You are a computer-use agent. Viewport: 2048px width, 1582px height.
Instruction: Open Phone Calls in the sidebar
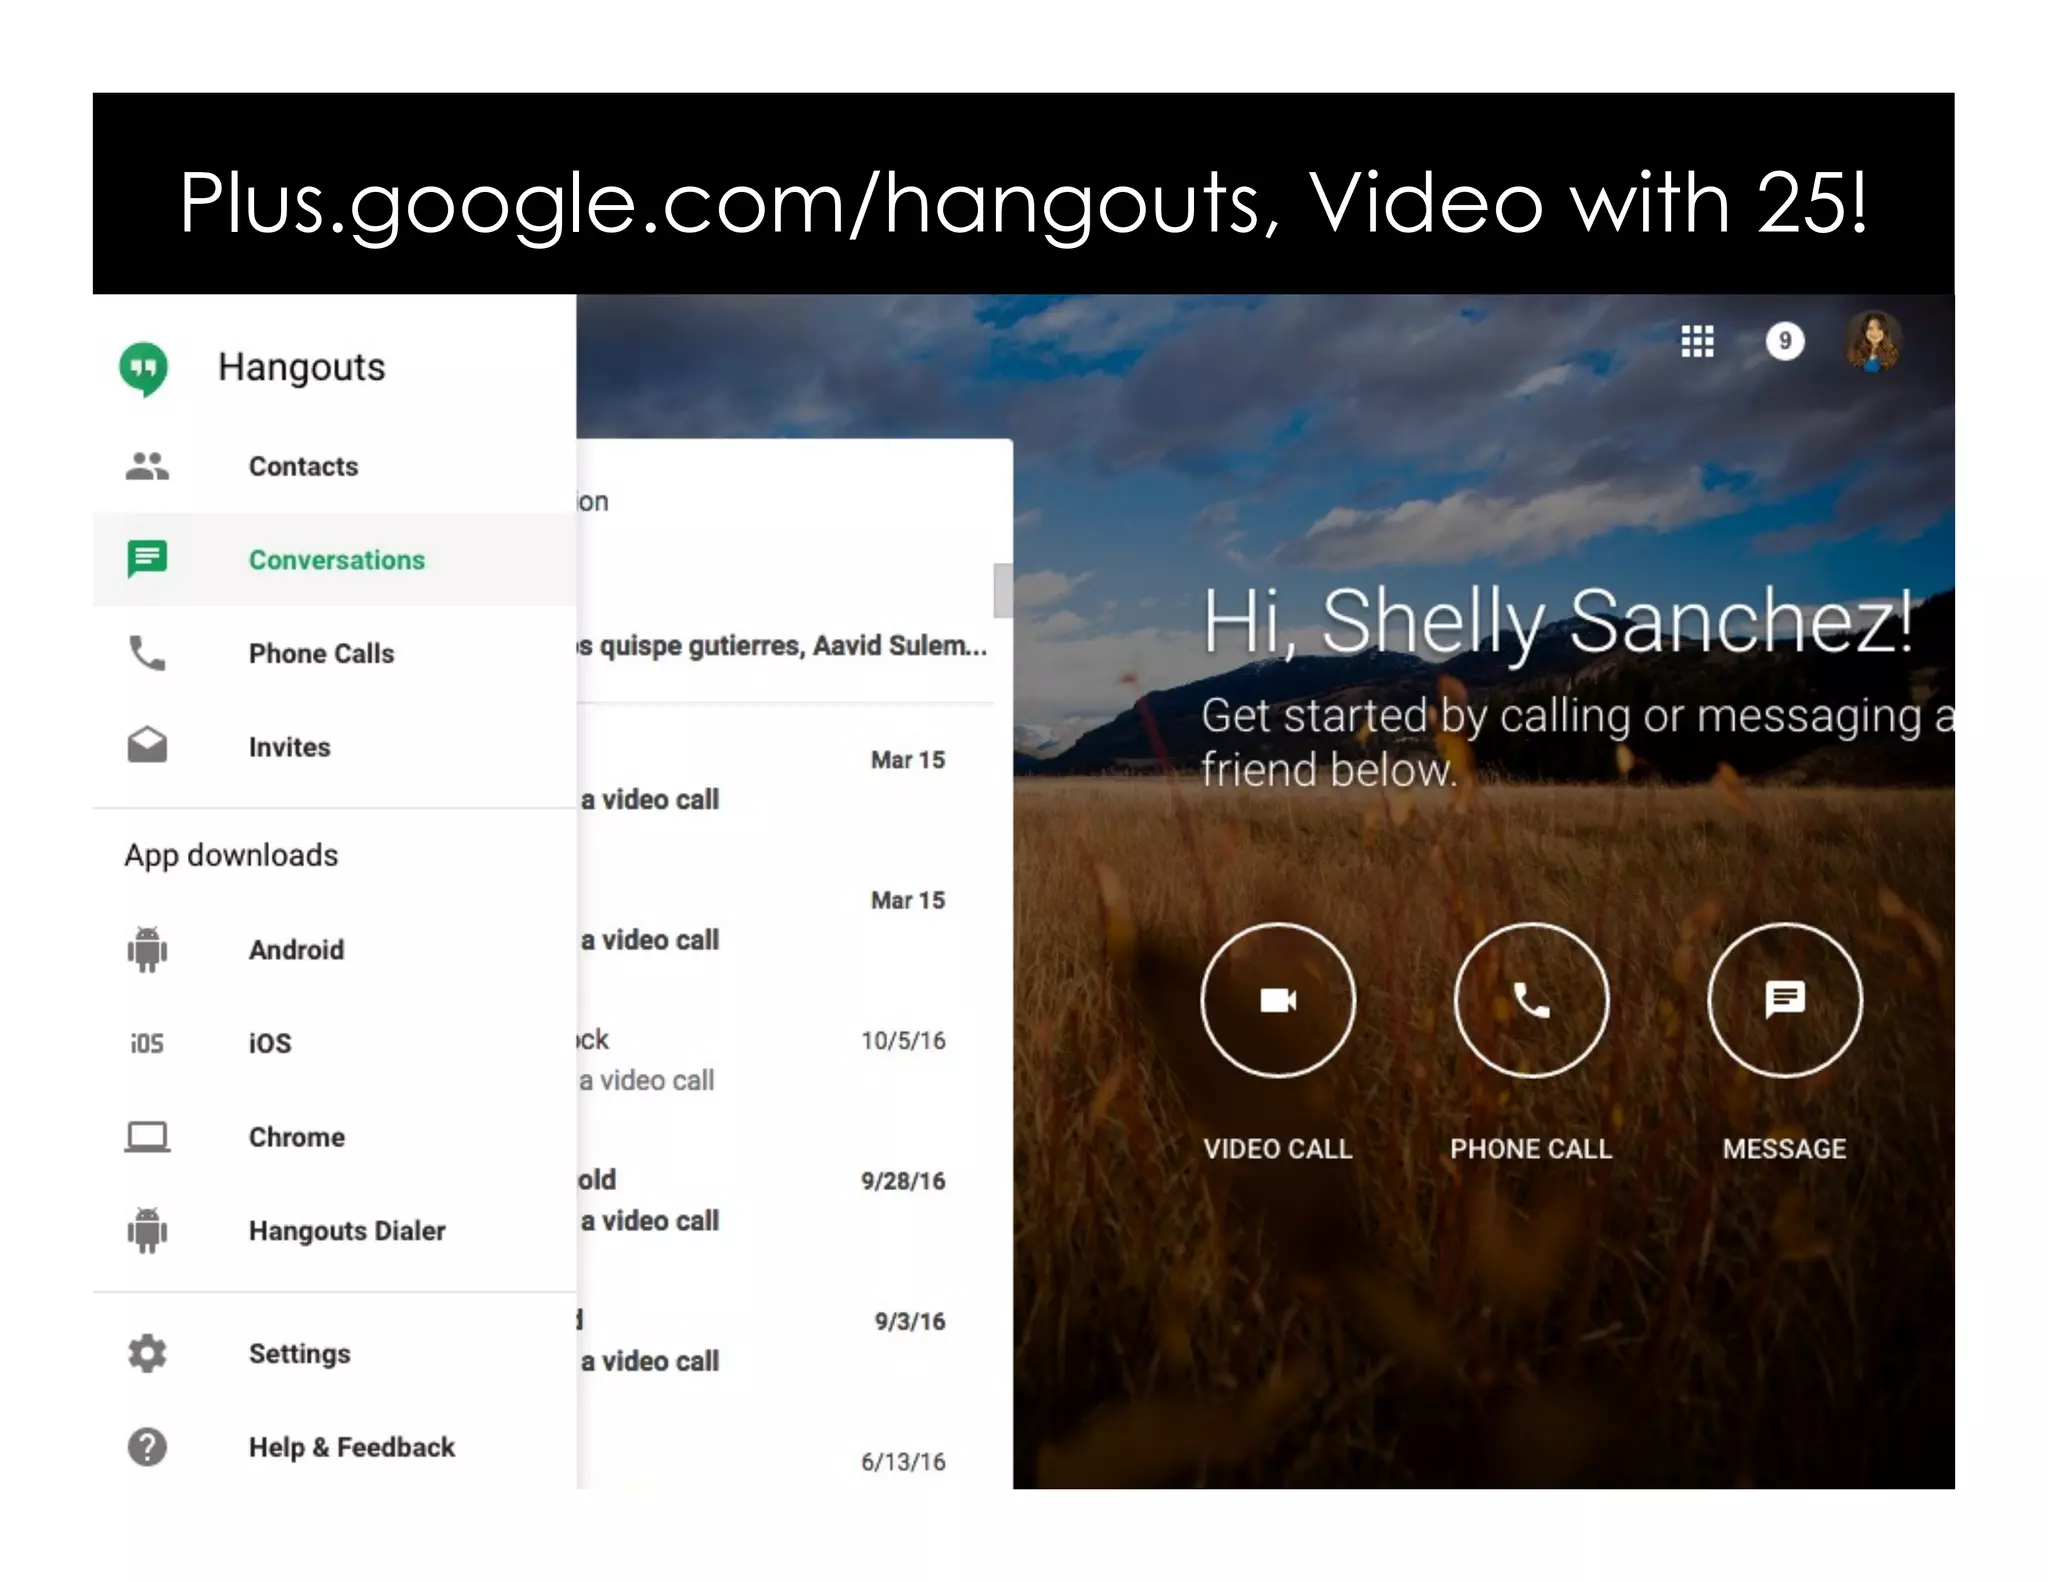334,653
